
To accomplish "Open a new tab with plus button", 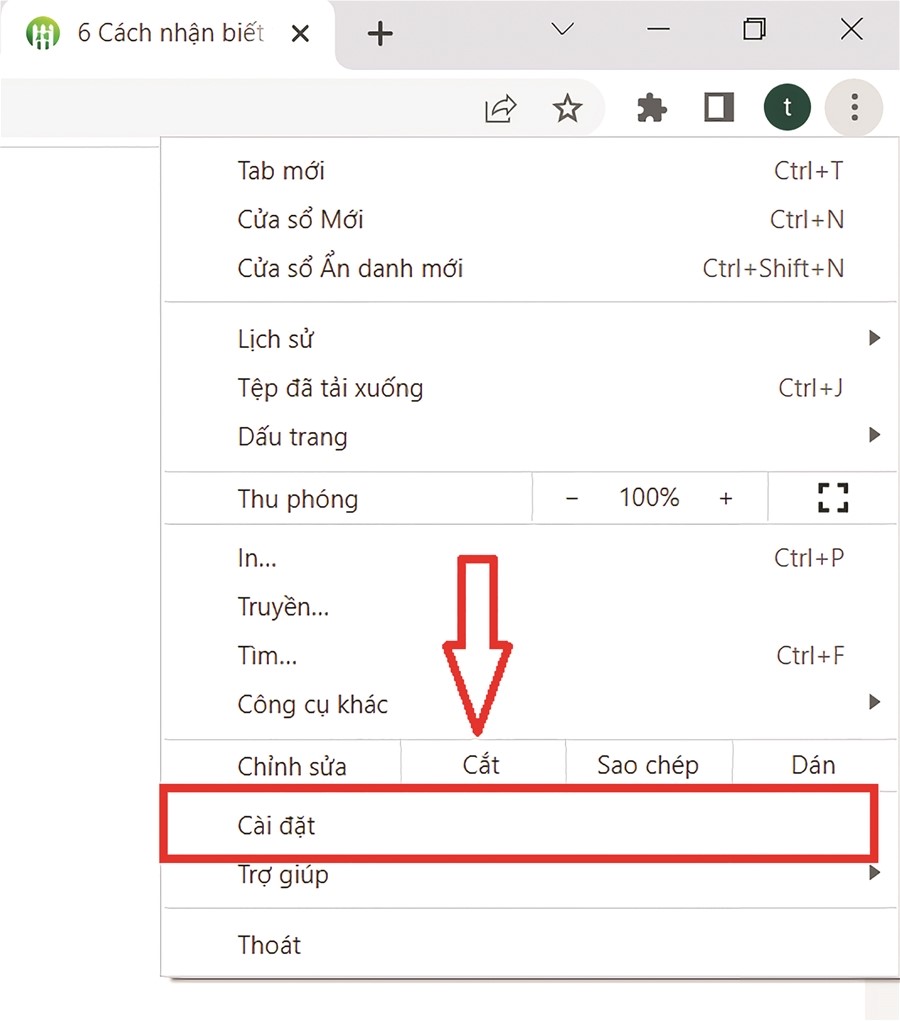I will pos(380,34).
